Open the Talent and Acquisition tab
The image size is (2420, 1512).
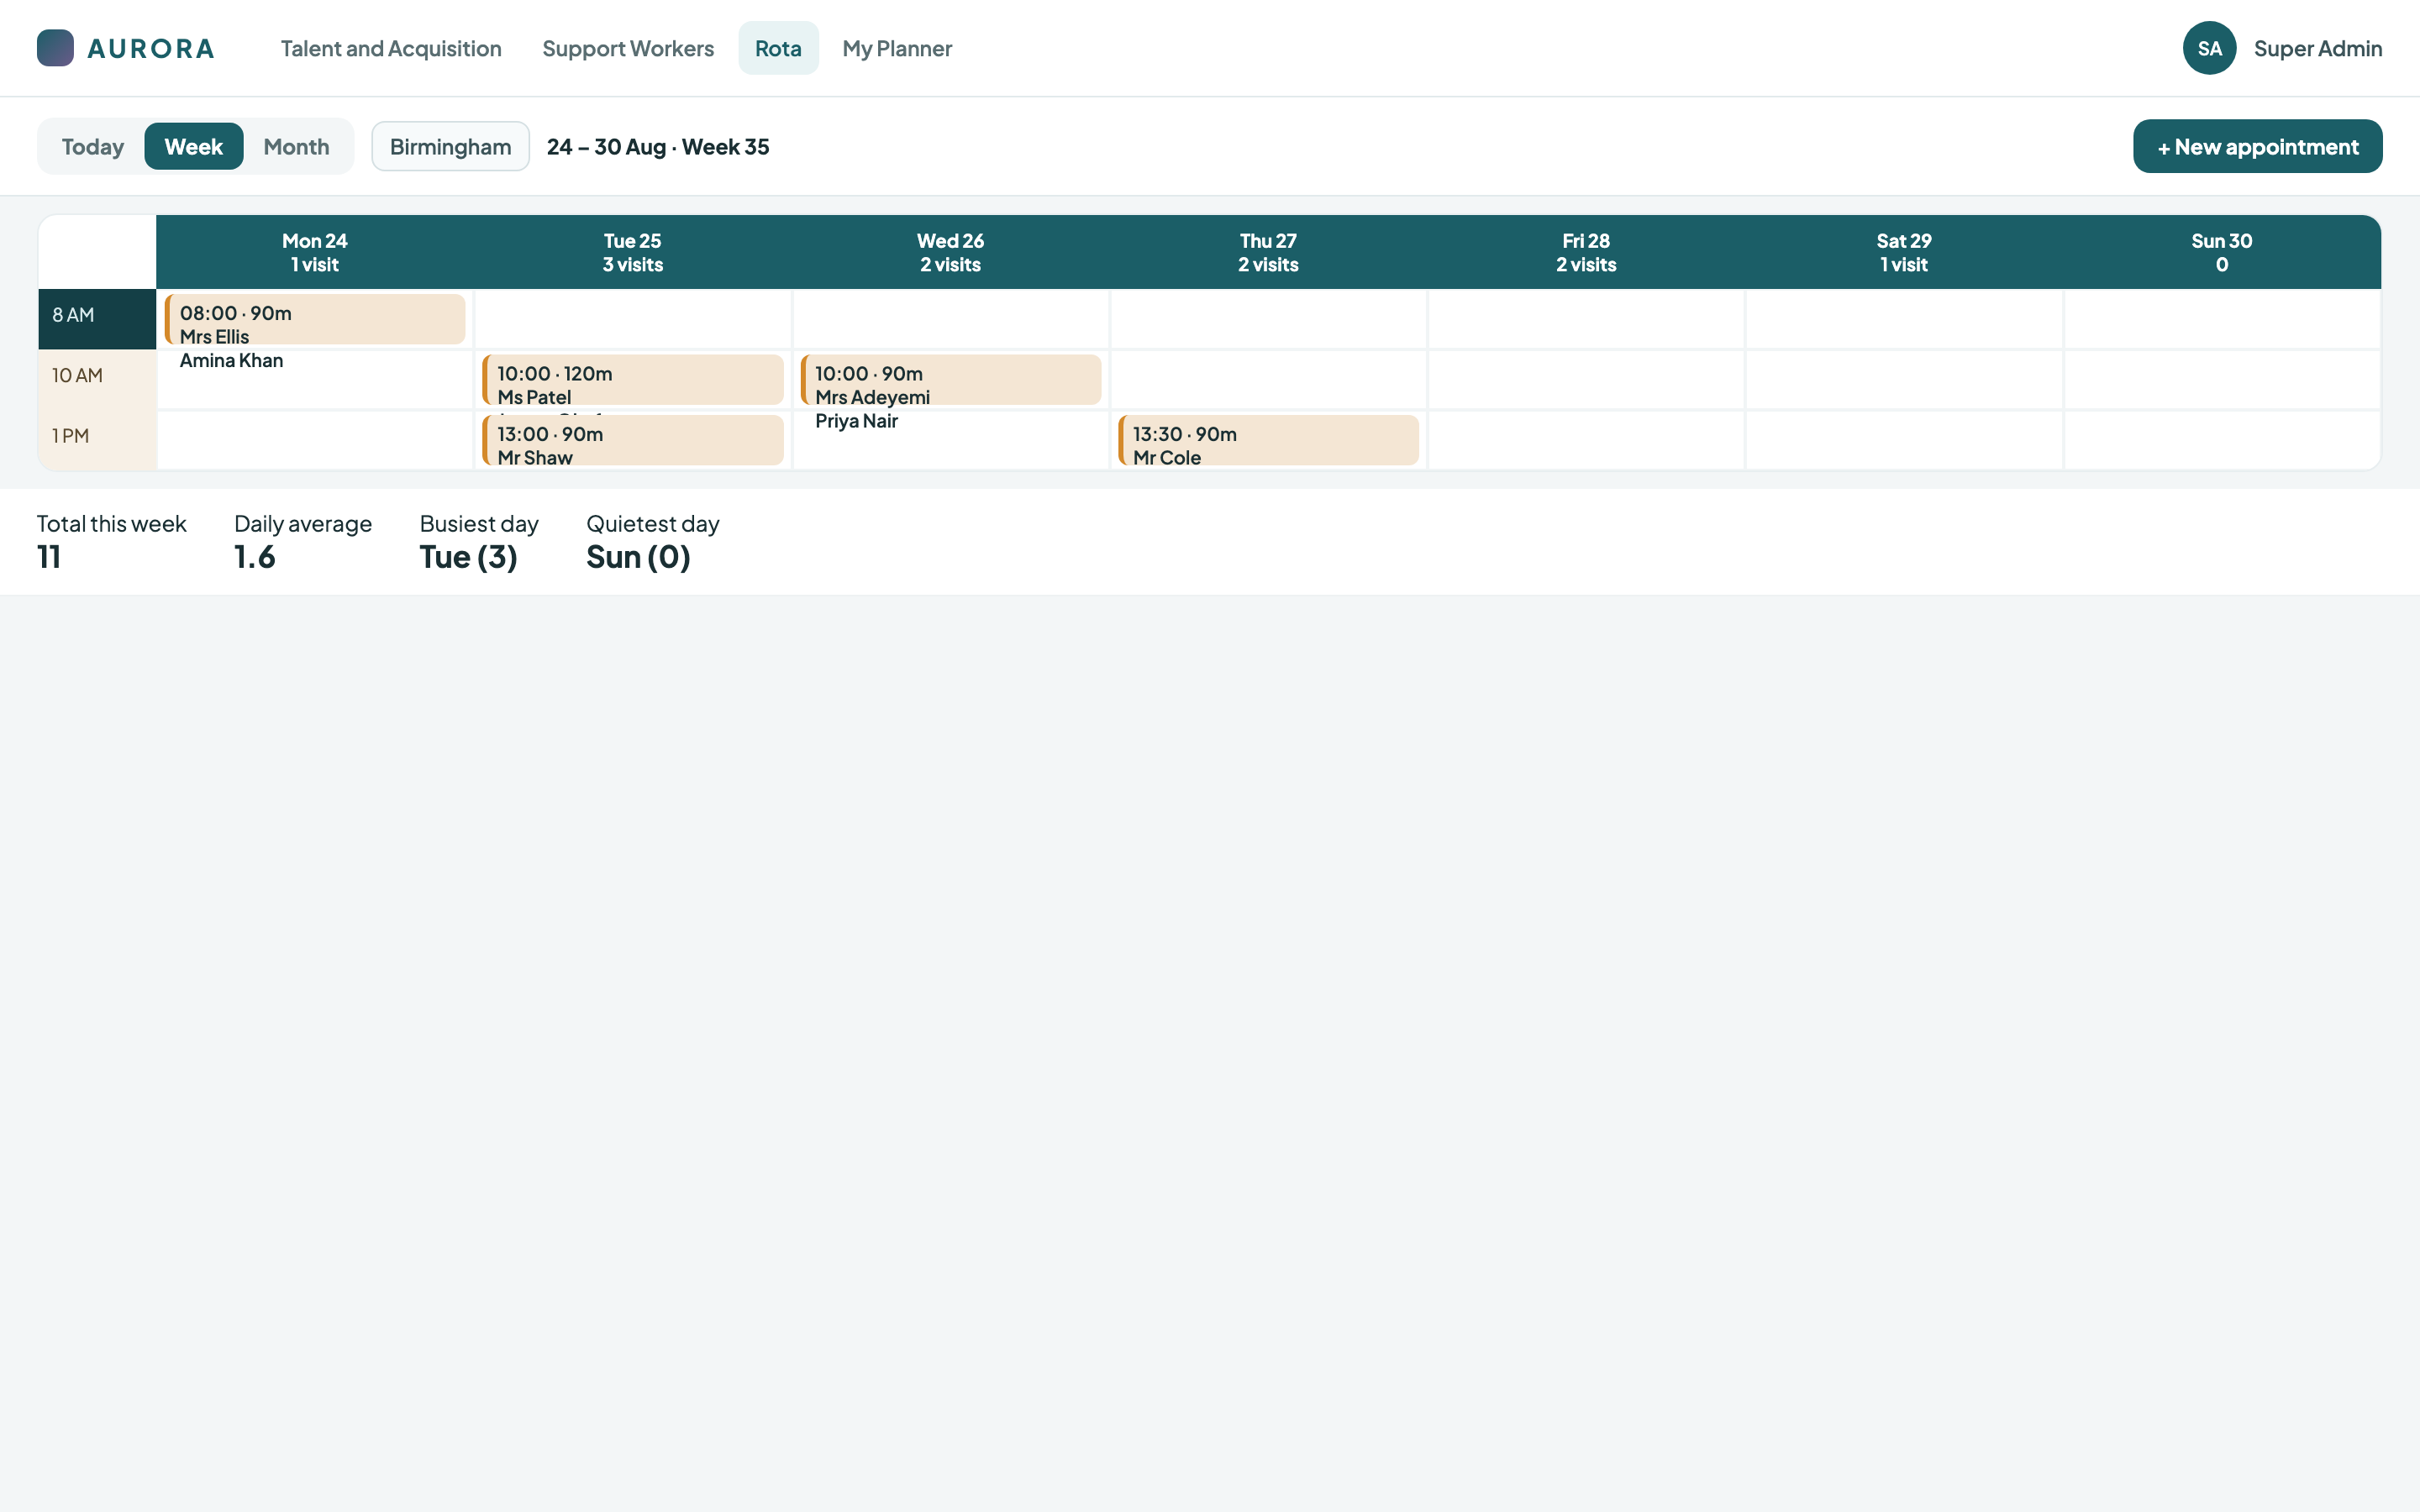(391, 48)
